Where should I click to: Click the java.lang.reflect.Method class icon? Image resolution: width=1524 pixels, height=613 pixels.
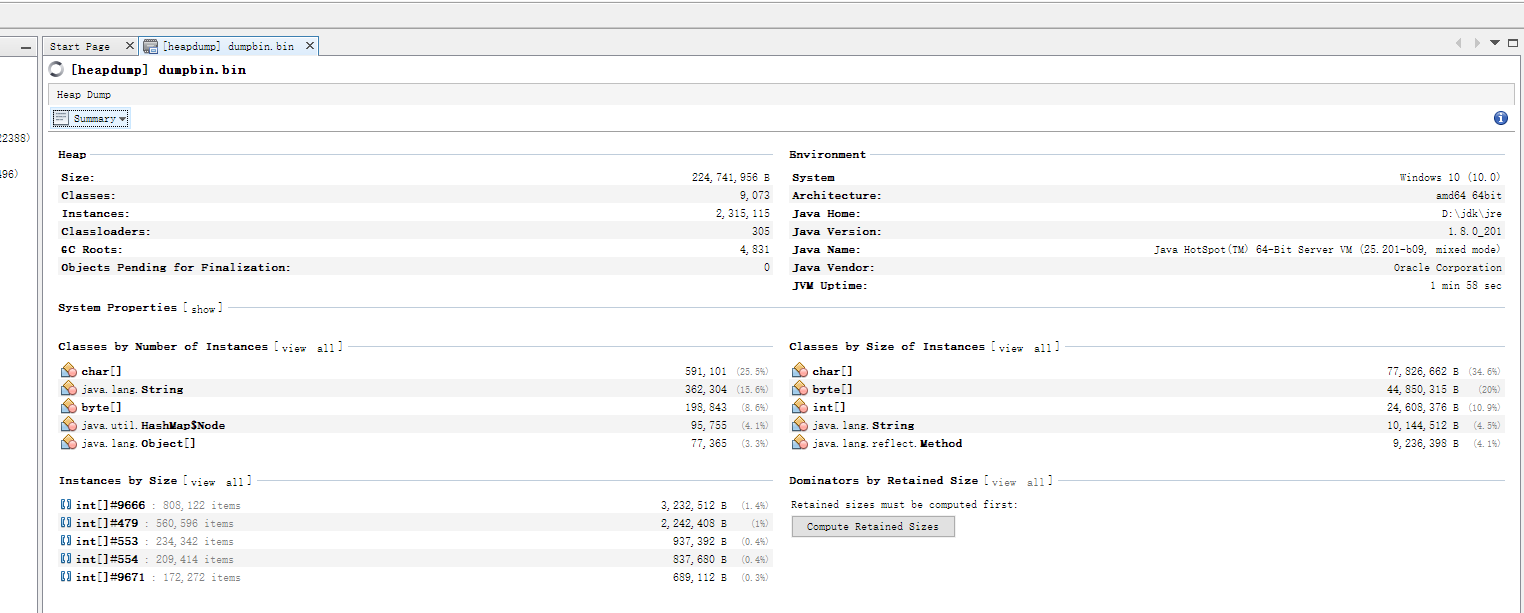(799, 443)
